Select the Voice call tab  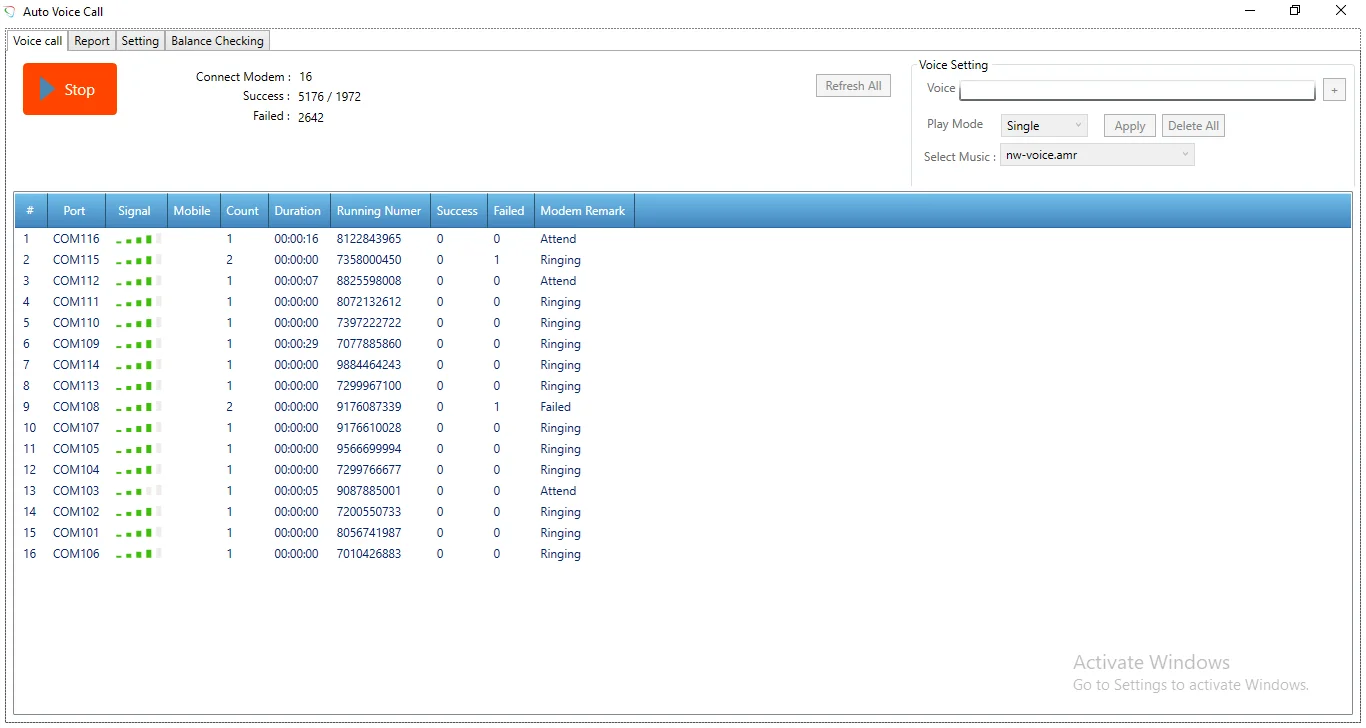click(x=38, y=41)
